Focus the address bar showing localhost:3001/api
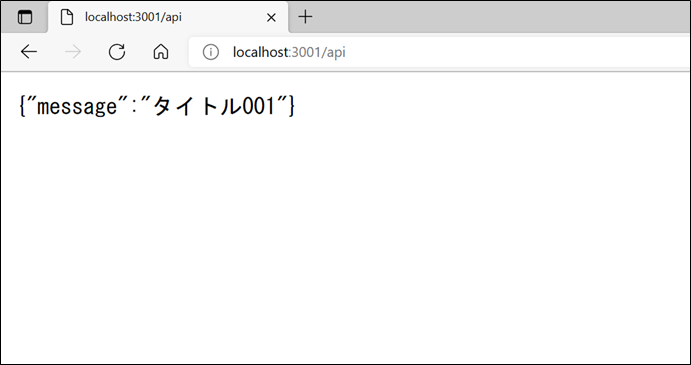The width and height of the screenshot is (691, 365). 439,52
